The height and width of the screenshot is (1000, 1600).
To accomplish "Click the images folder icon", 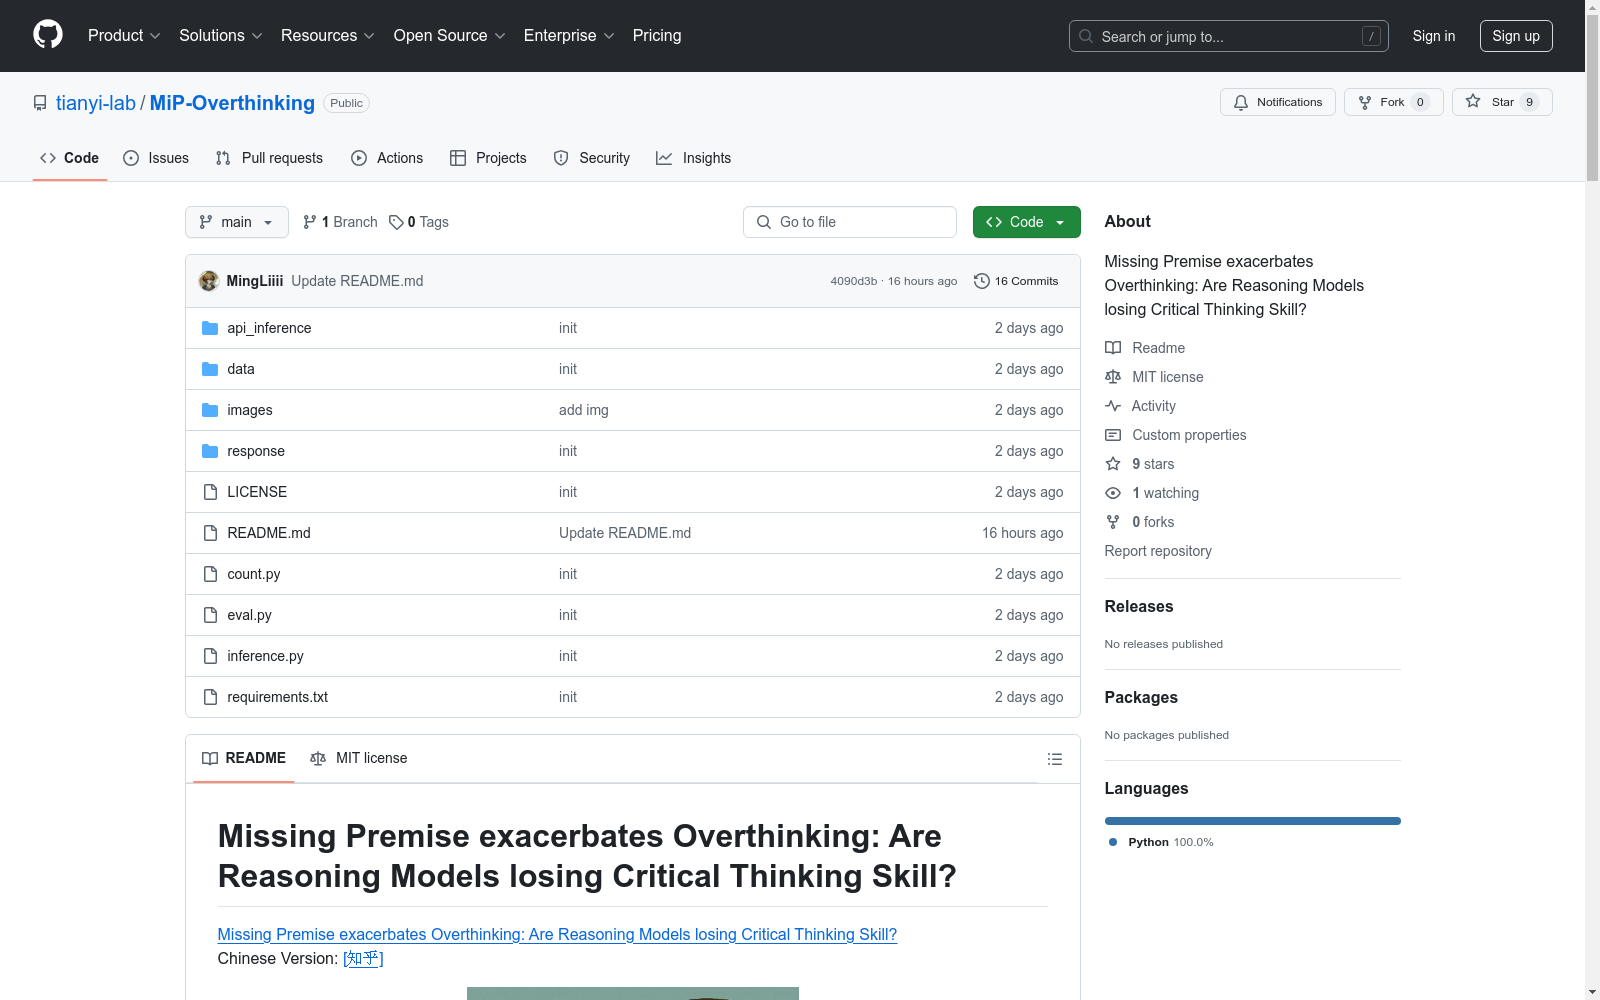I will click(210, 410).
